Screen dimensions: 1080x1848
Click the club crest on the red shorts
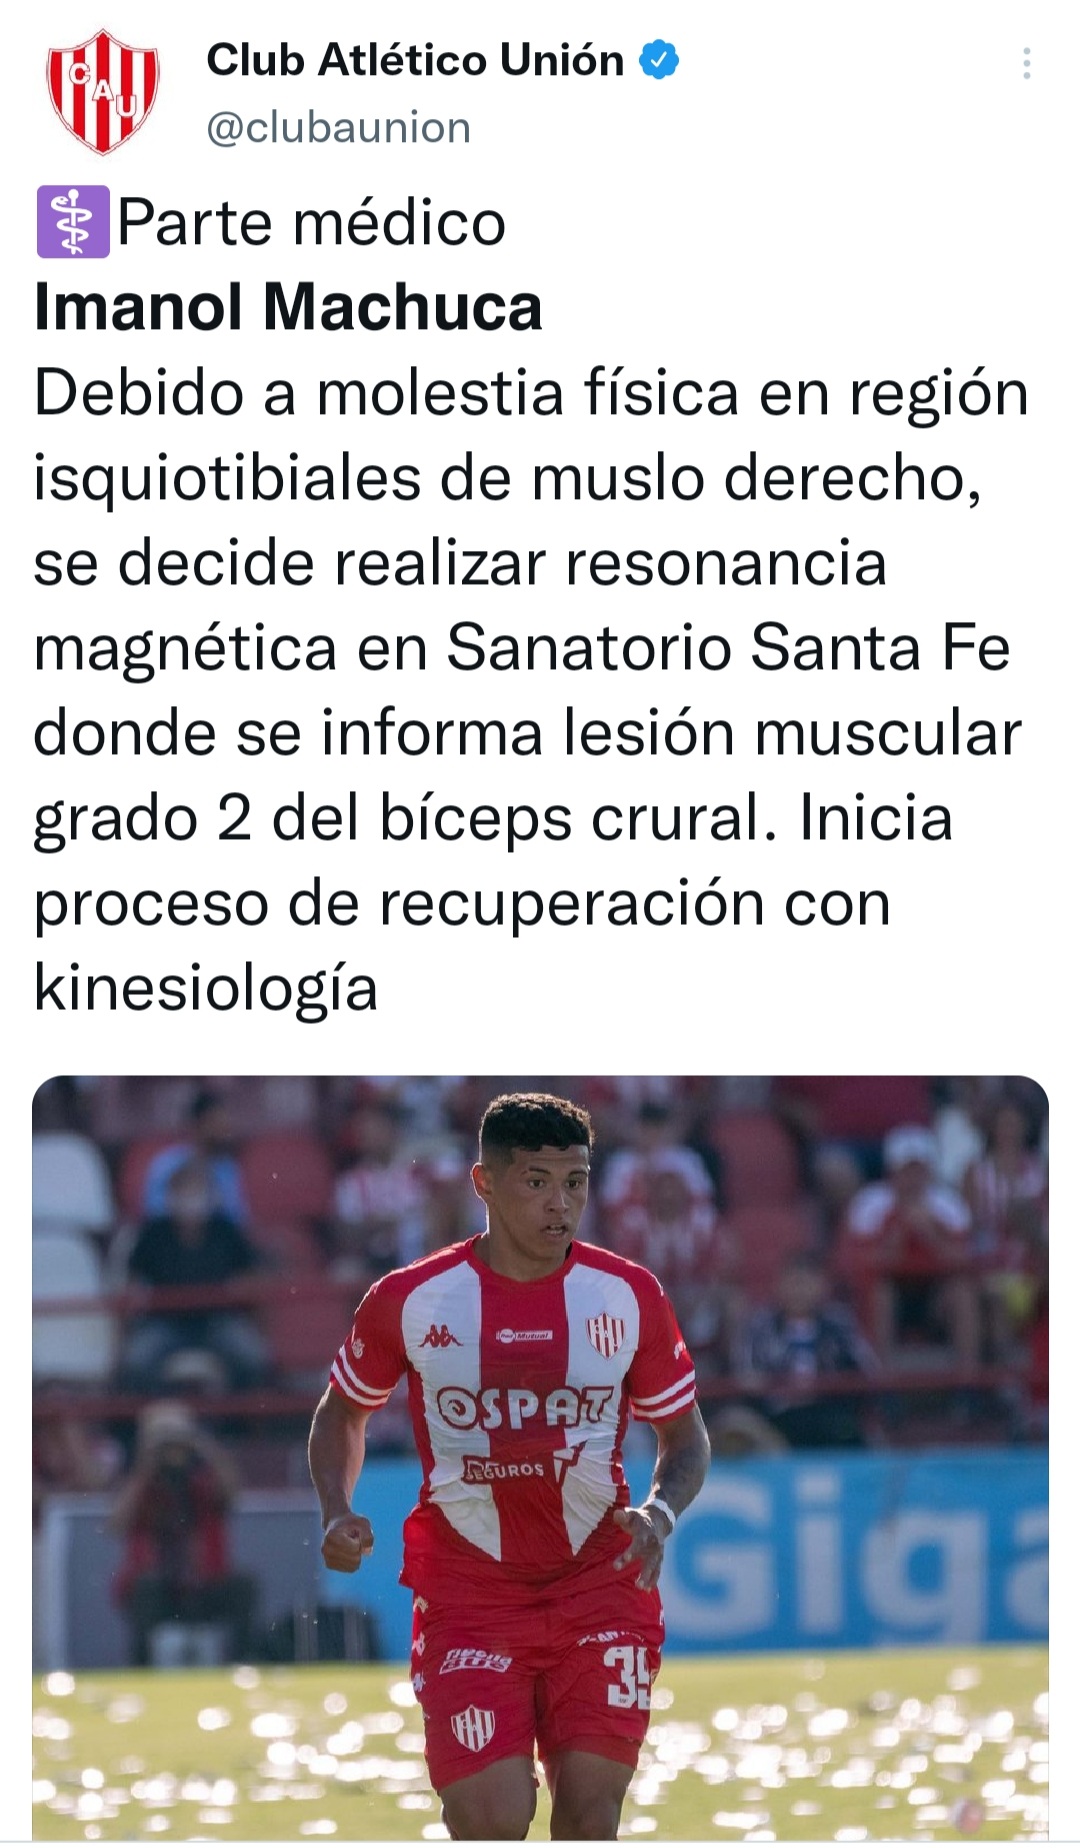click(471, 1726)
